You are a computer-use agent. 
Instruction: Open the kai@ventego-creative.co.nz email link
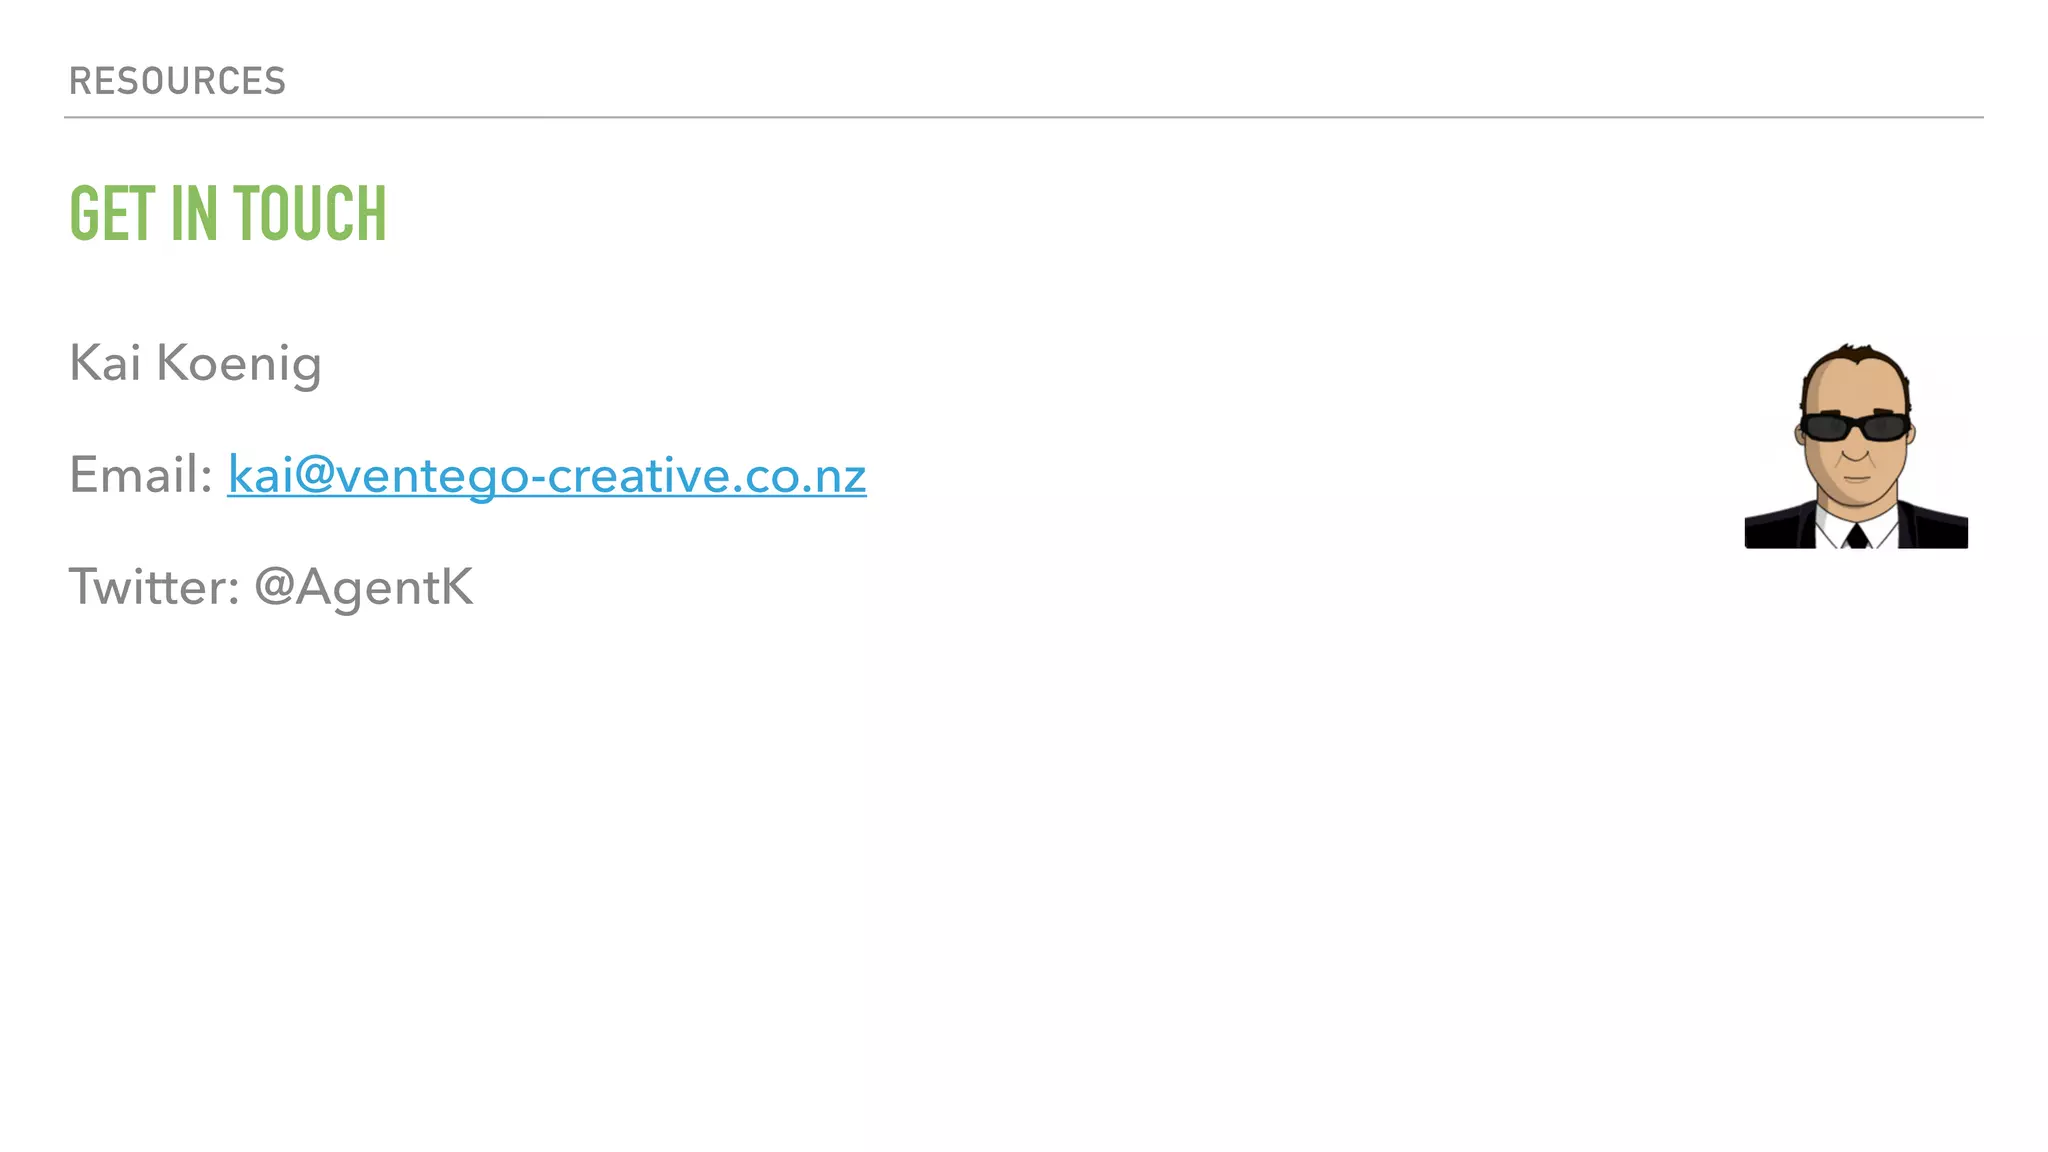point(547,476)
